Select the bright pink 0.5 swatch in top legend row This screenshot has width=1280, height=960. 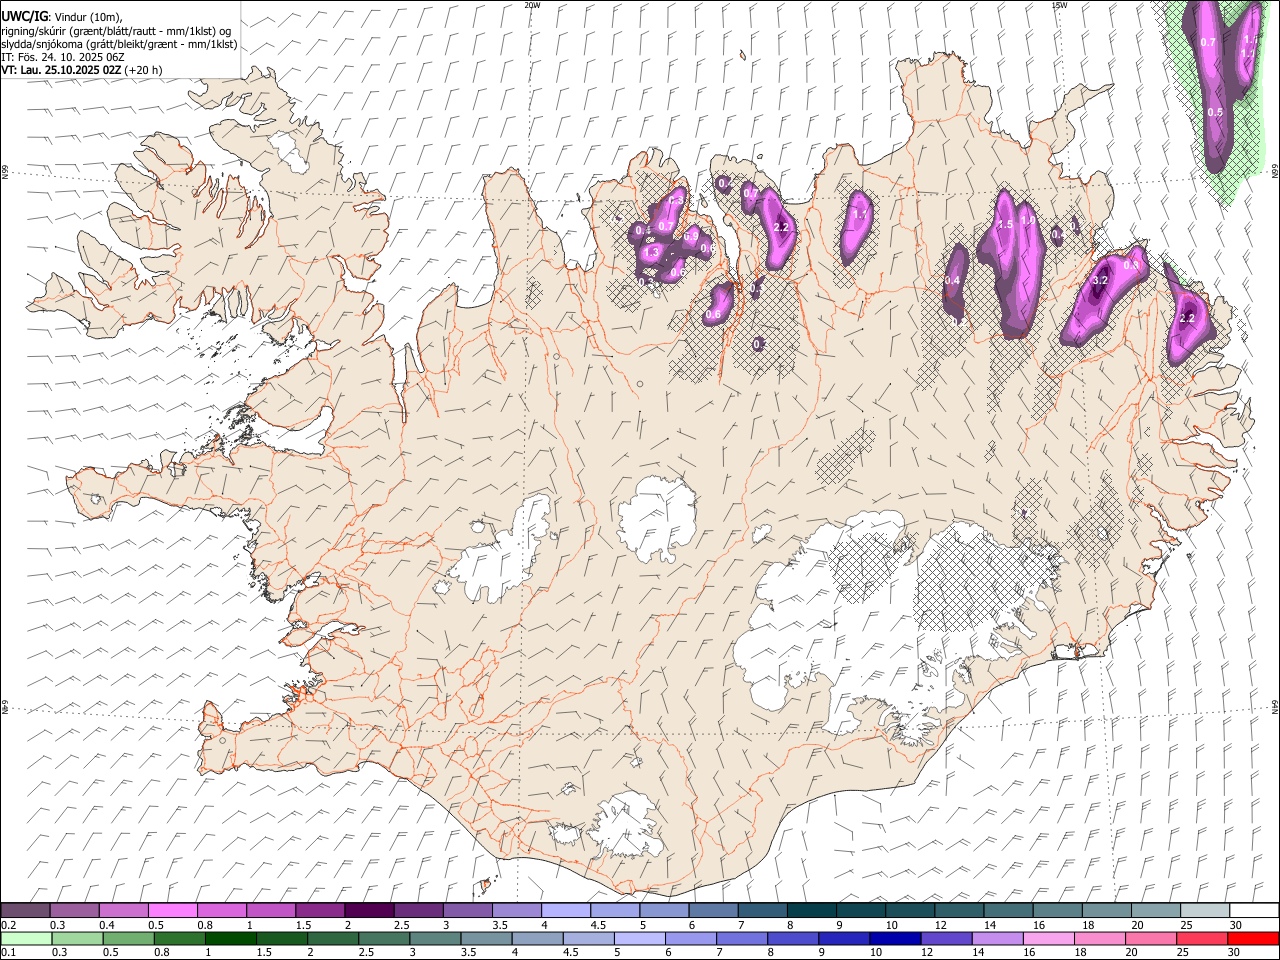tap(172, 911)
